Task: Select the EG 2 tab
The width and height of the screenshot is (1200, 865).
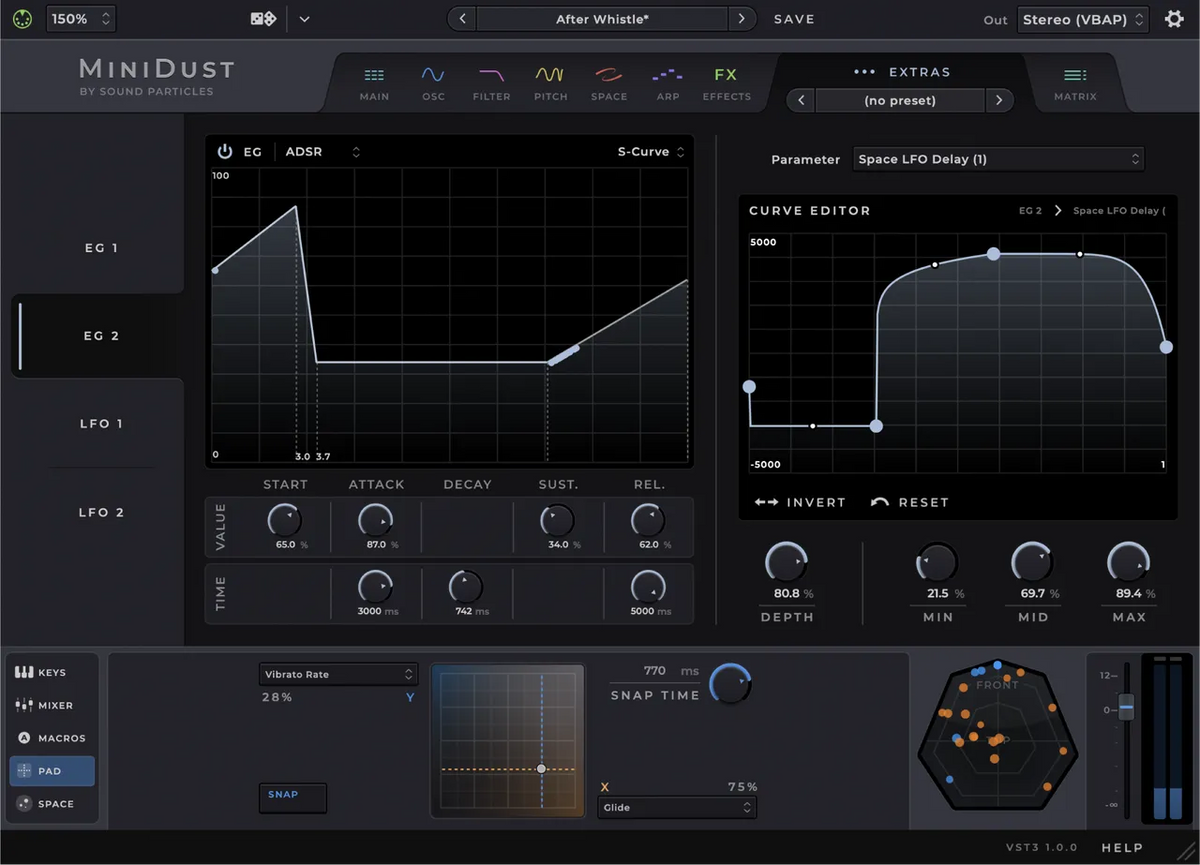Action: pos(101,336)
